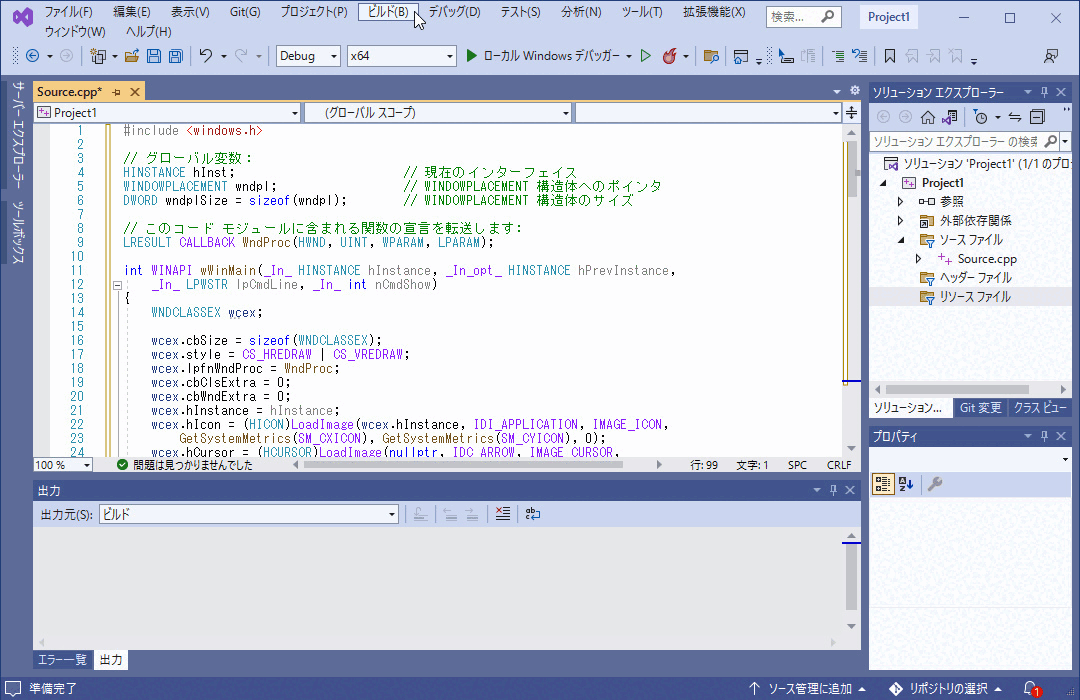Open the ビルド menu
The image size is (1080, 700).
coord(389,12)
